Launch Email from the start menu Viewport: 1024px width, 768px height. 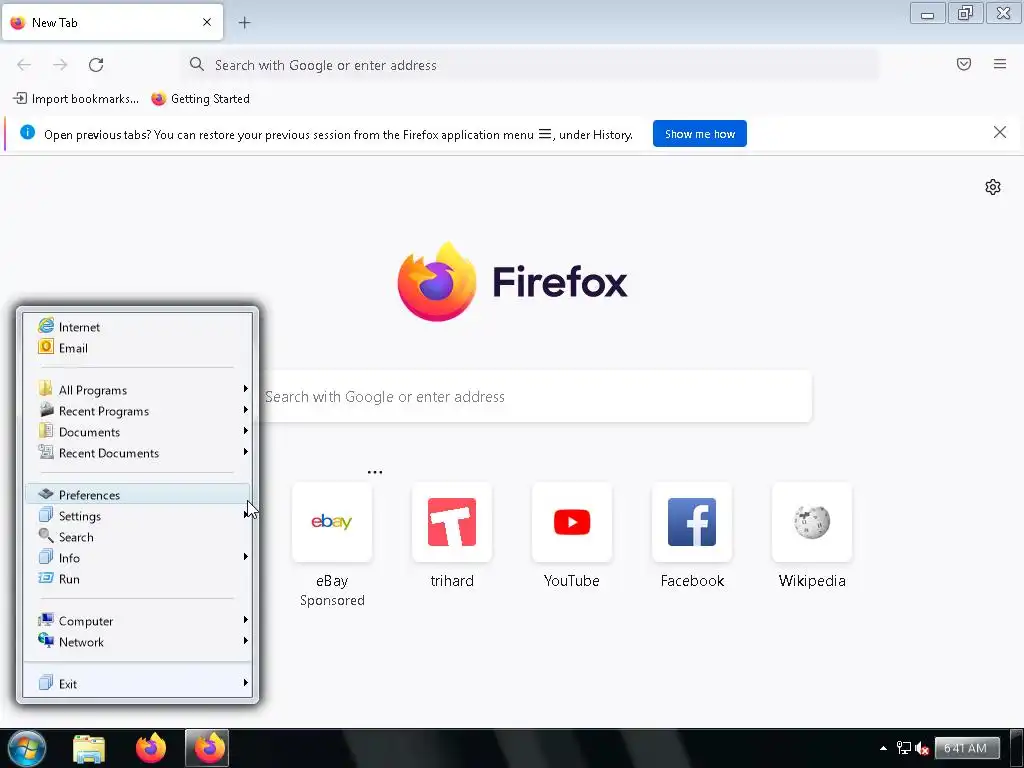[138, 347]
